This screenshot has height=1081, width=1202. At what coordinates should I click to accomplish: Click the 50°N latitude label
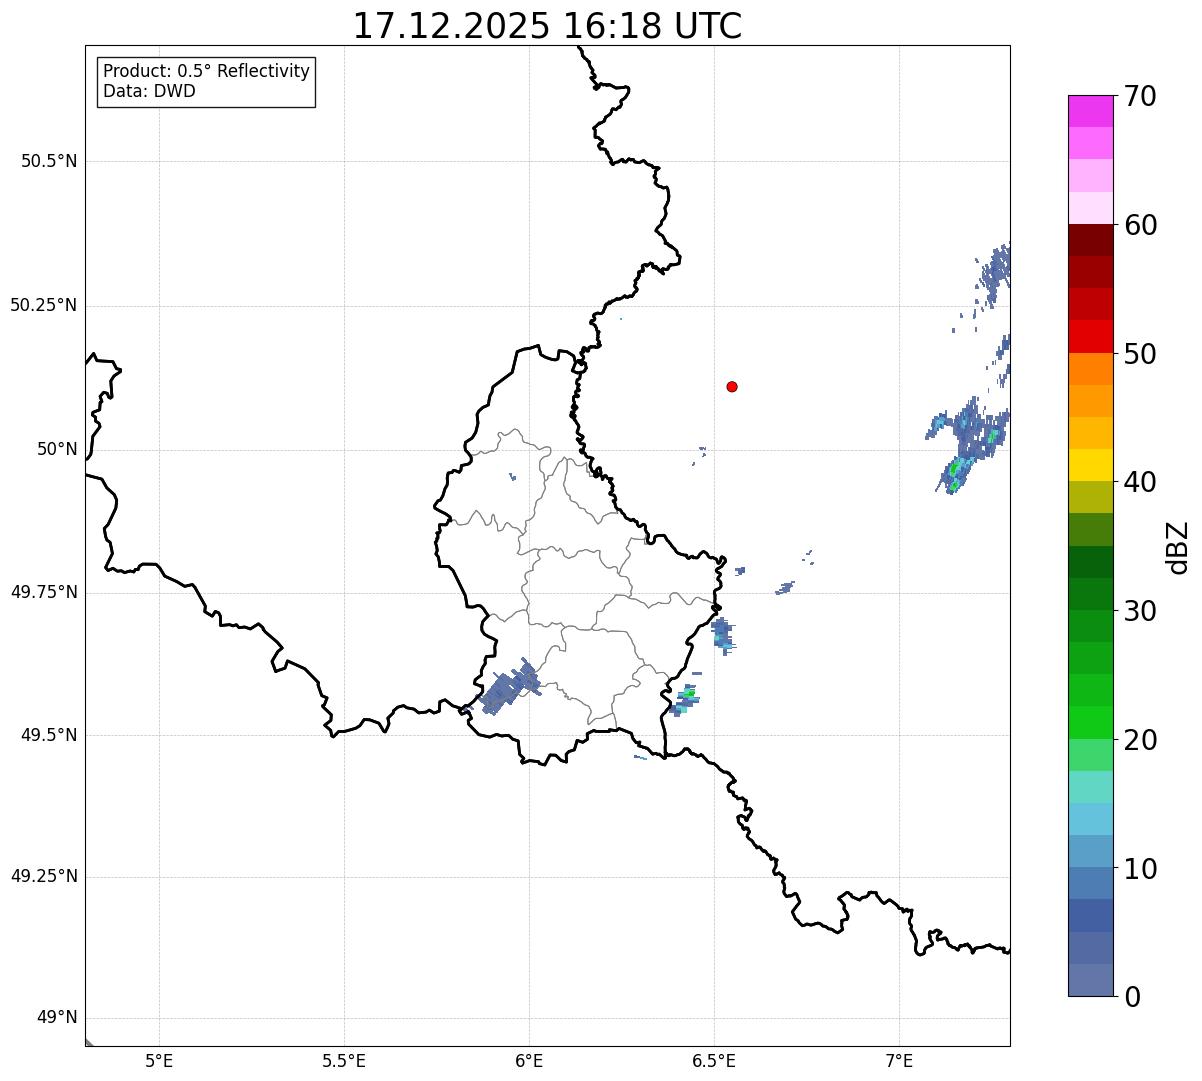tap(57, 449)
